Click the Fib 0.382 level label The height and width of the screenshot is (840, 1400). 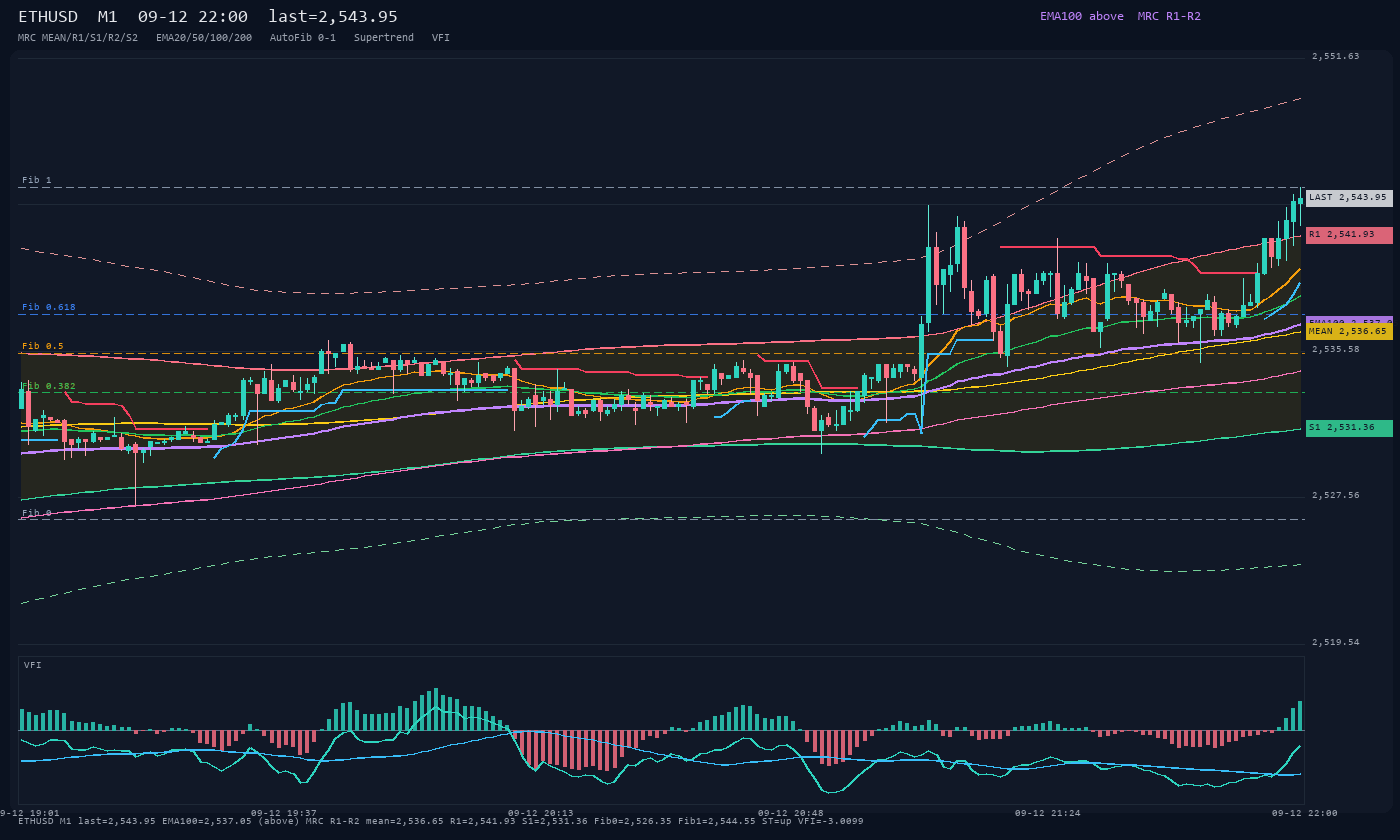49,386
